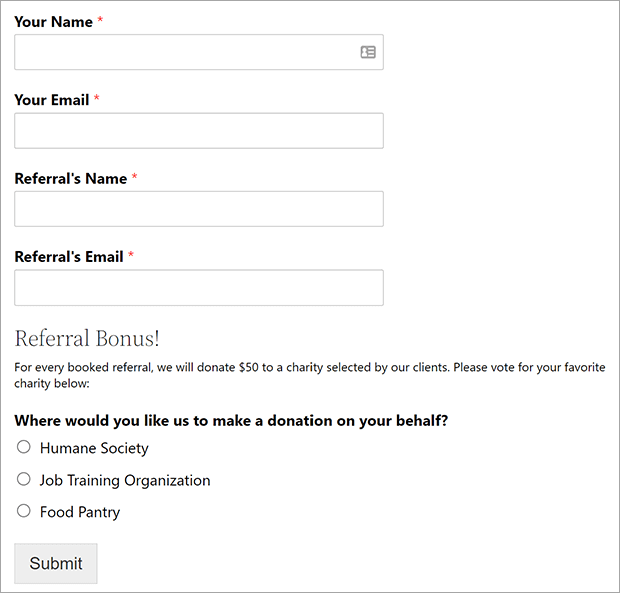This screenshot has width=620, height=593.
Task: Submit the referral form
Action: pos(56,563)
